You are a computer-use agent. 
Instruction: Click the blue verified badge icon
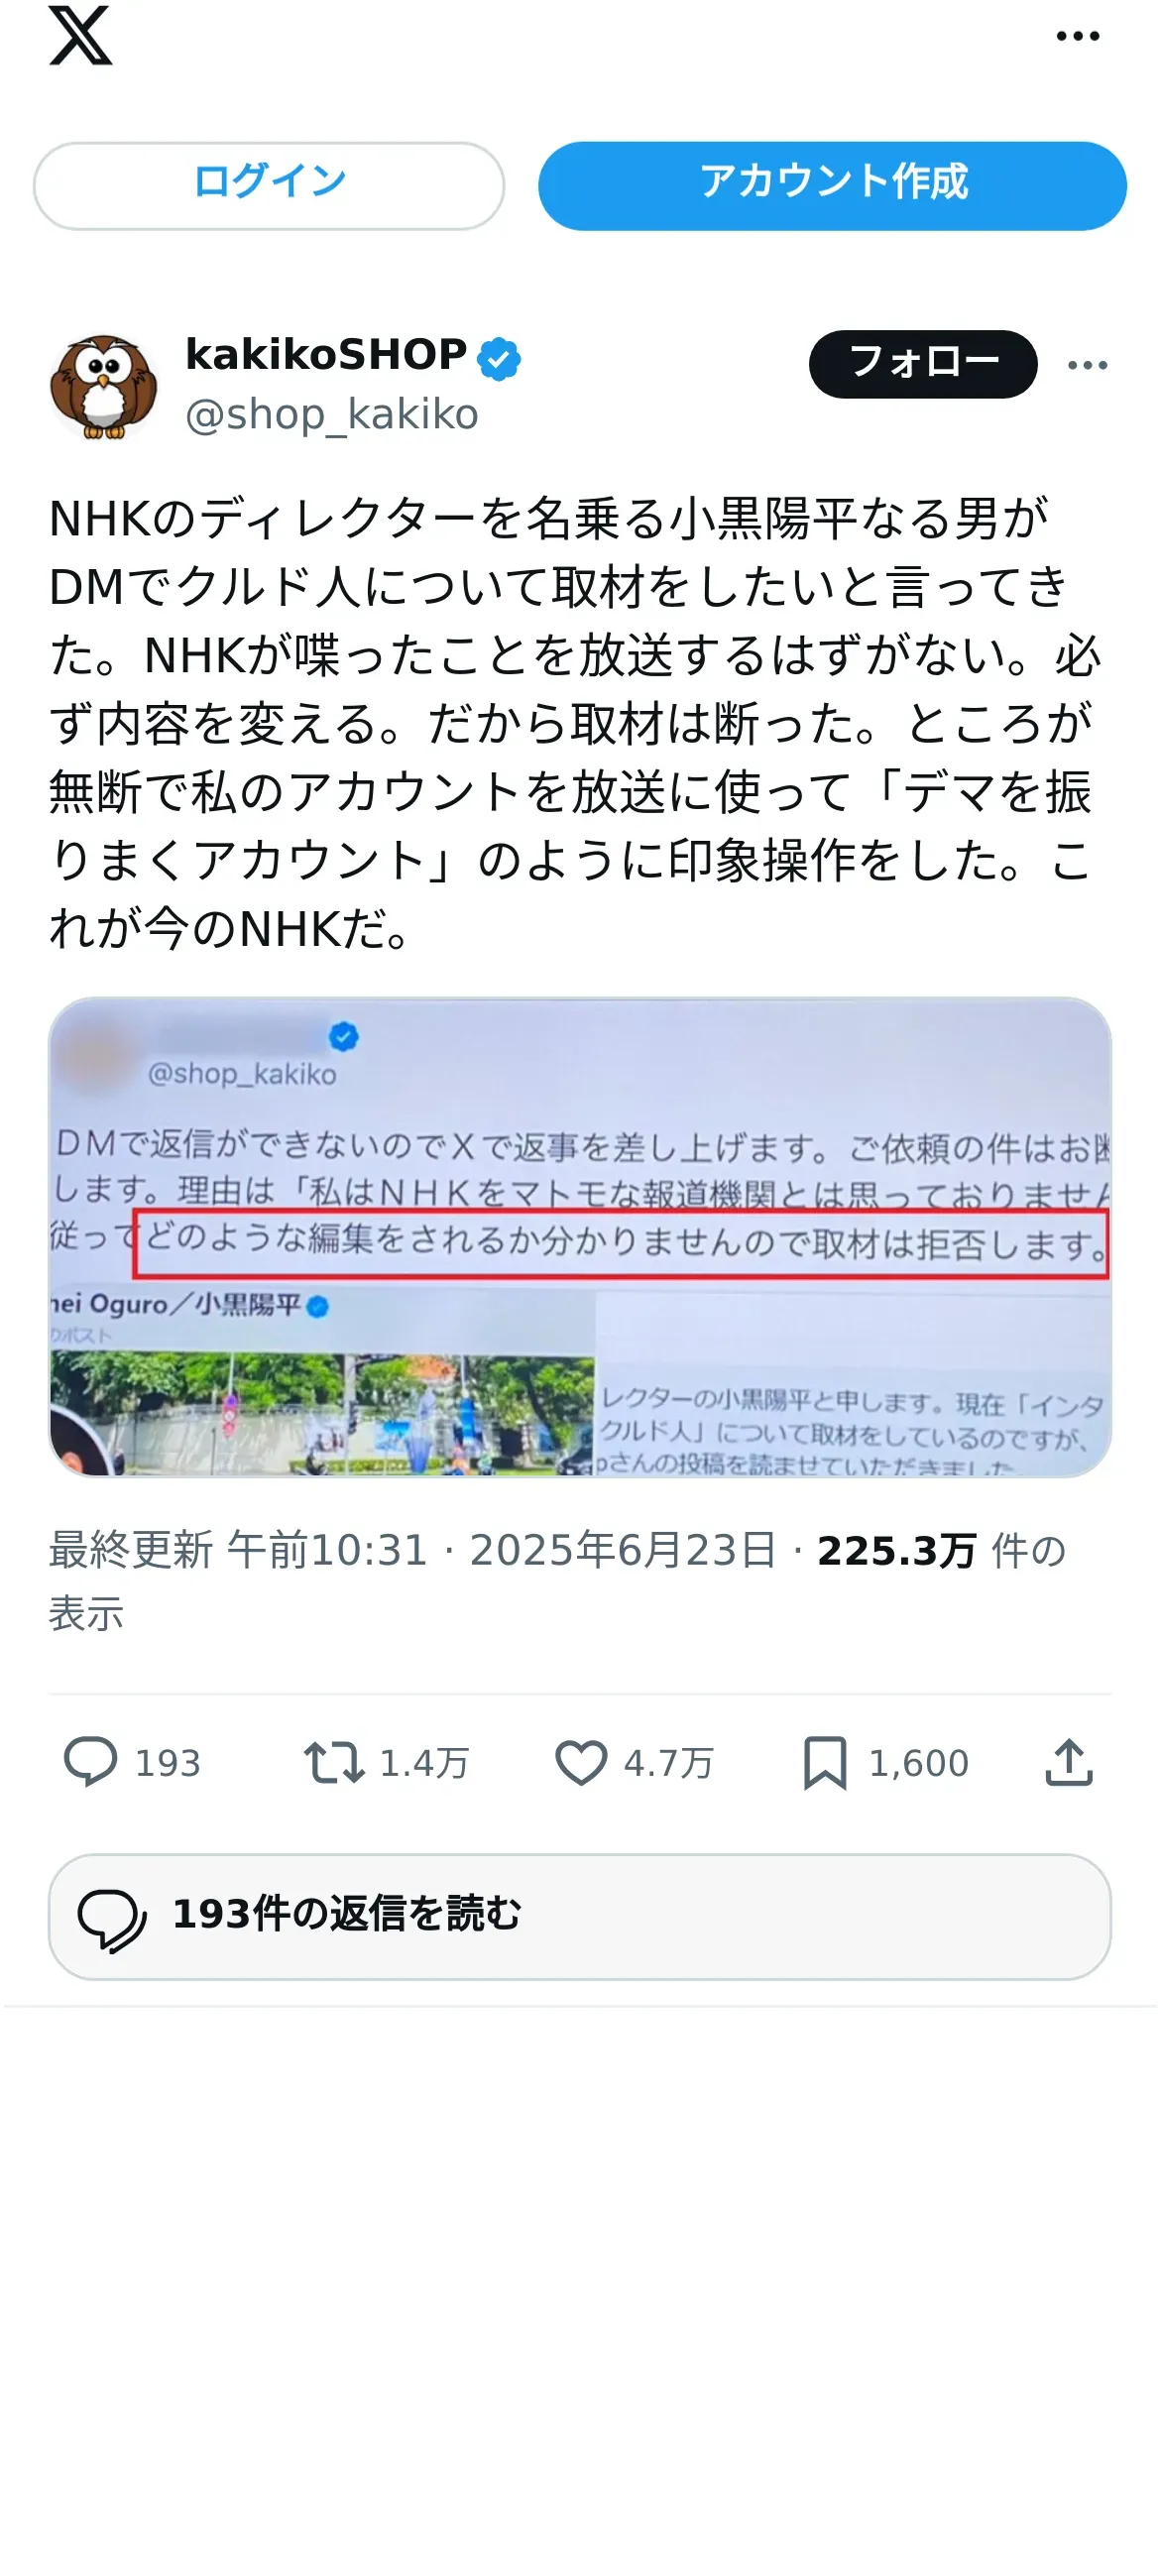499,359
